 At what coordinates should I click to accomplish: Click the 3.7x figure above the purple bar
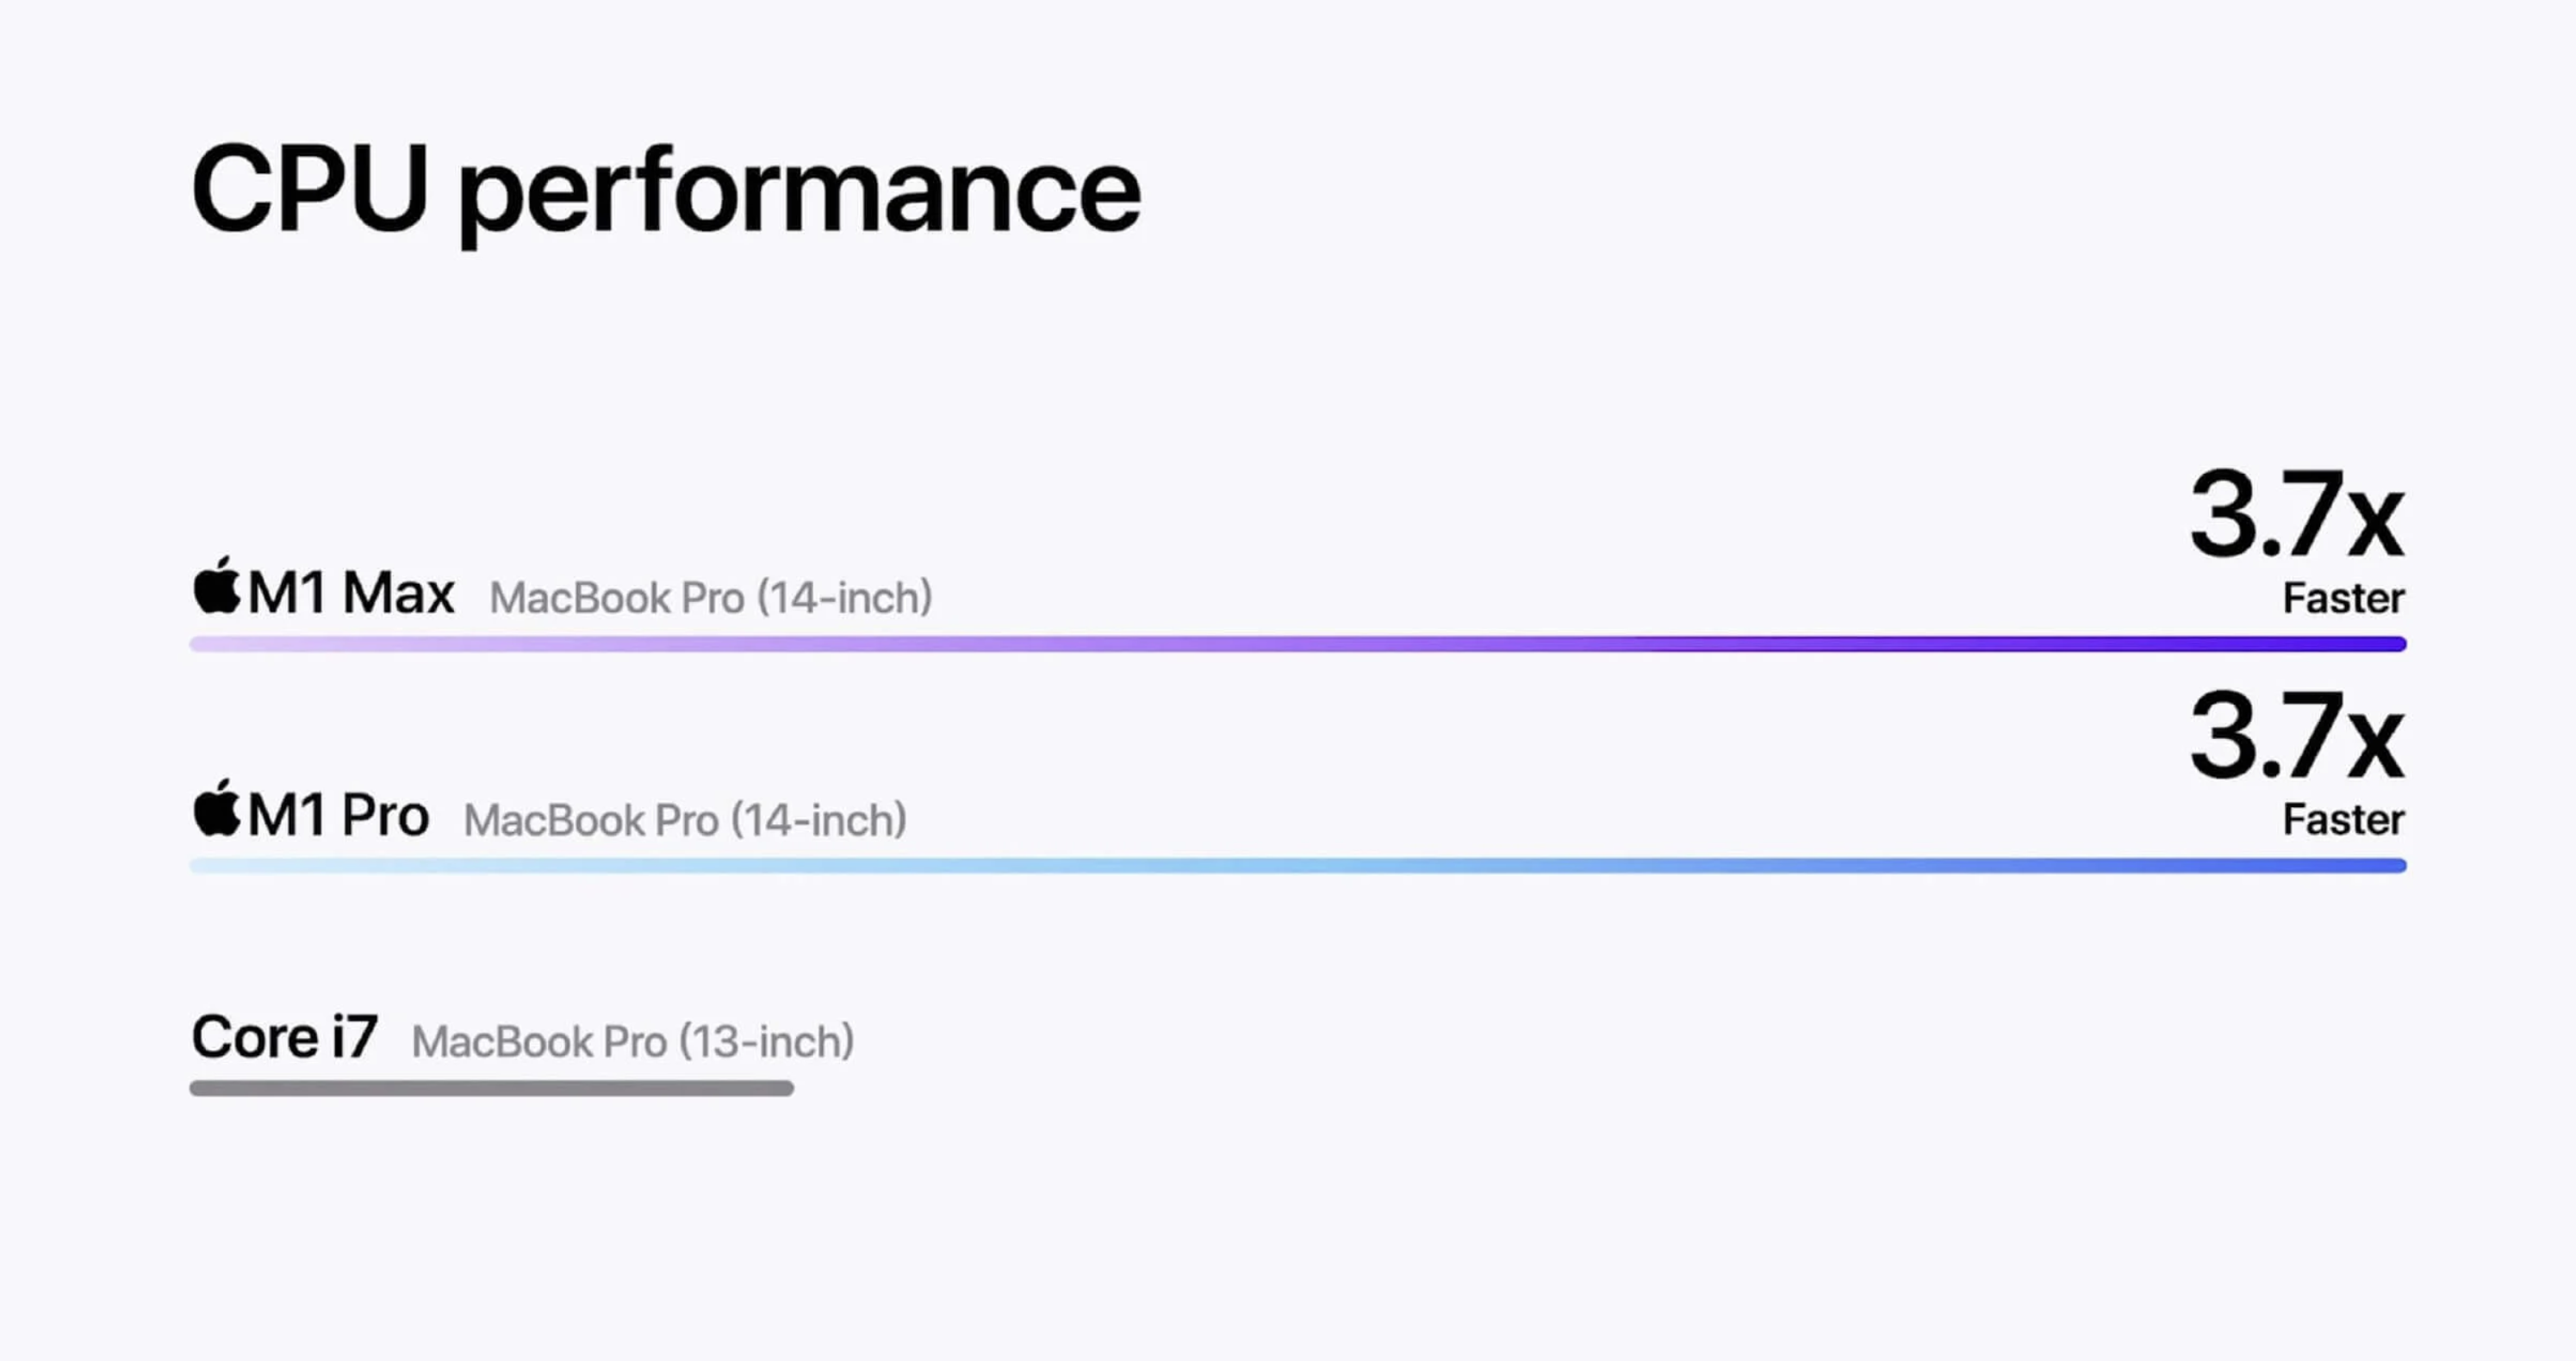[2296, 516]
